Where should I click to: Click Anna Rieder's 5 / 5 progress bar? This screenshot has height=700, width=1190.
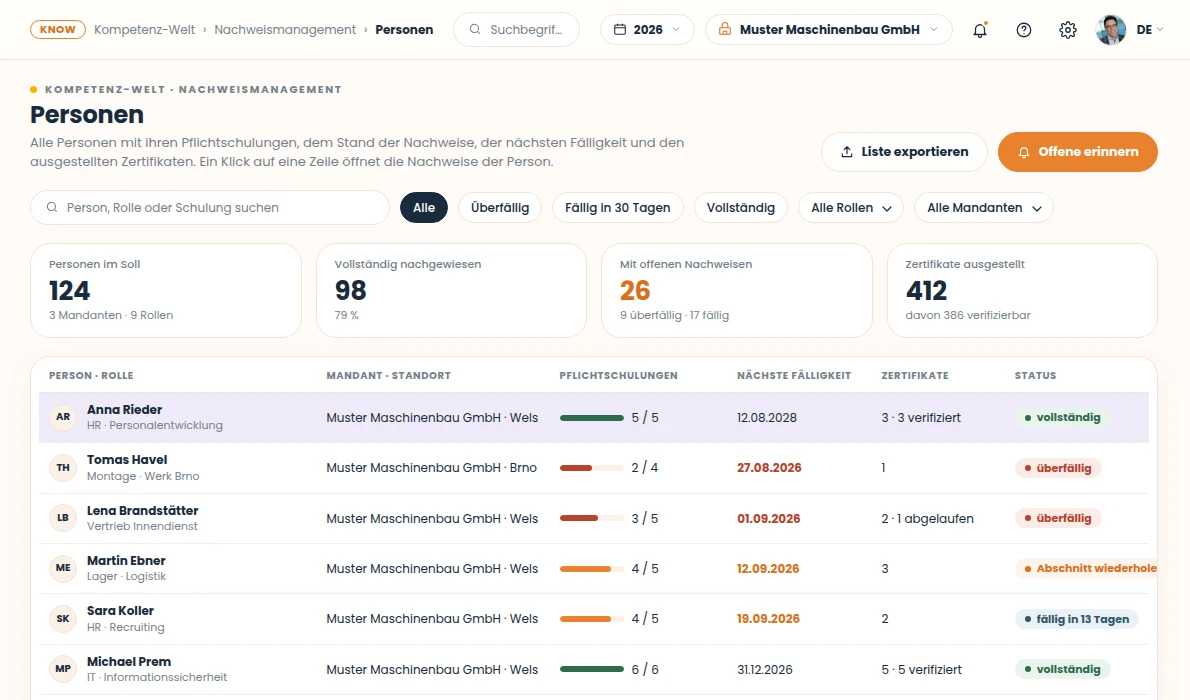click(x=592, y=418)
